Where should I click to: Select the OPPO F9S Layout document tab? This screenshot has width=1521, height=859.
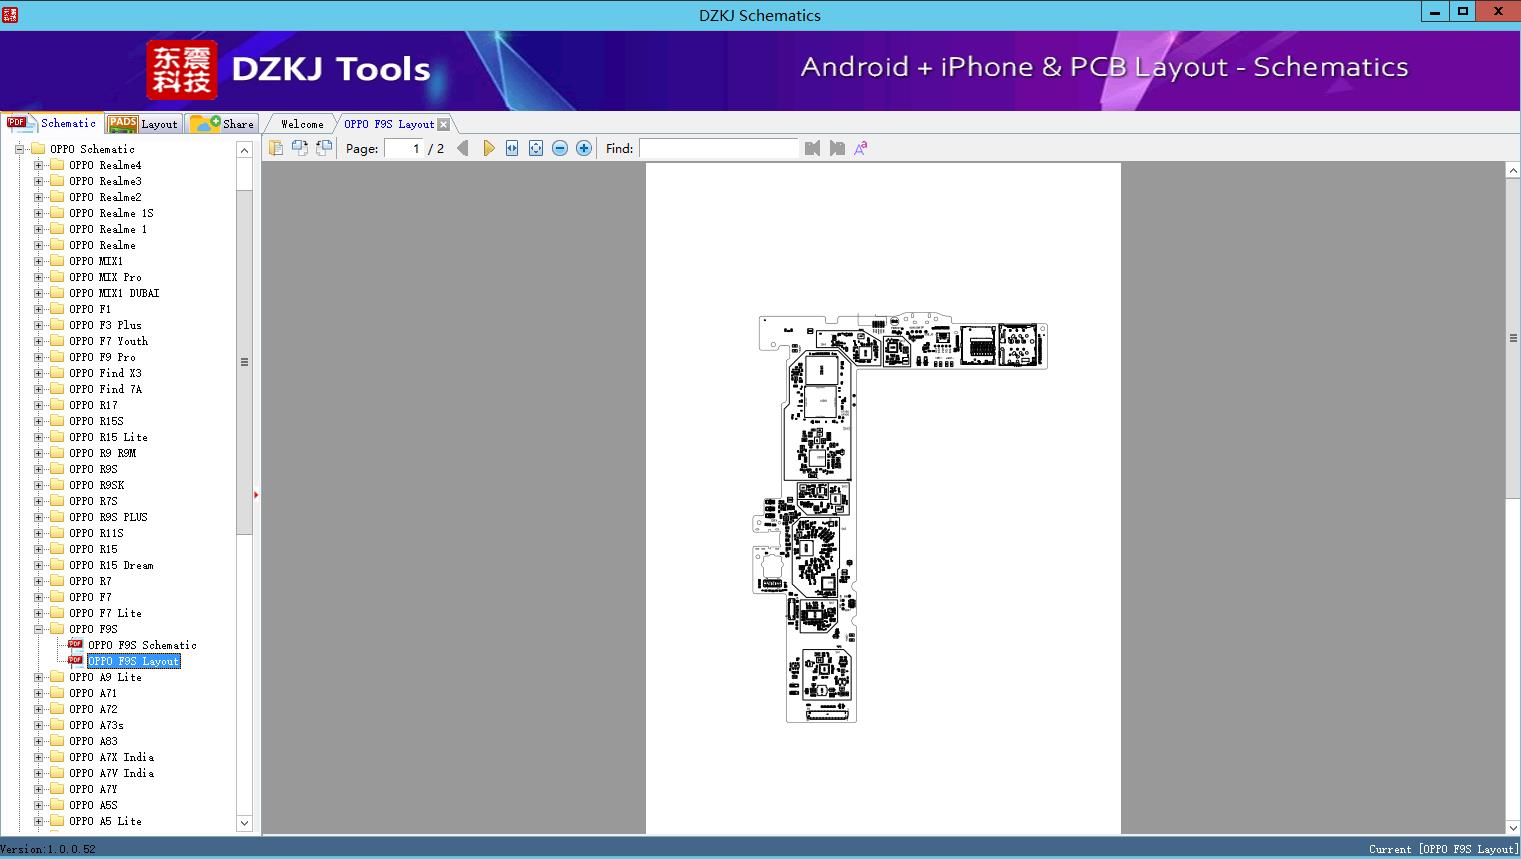[389, 124]
